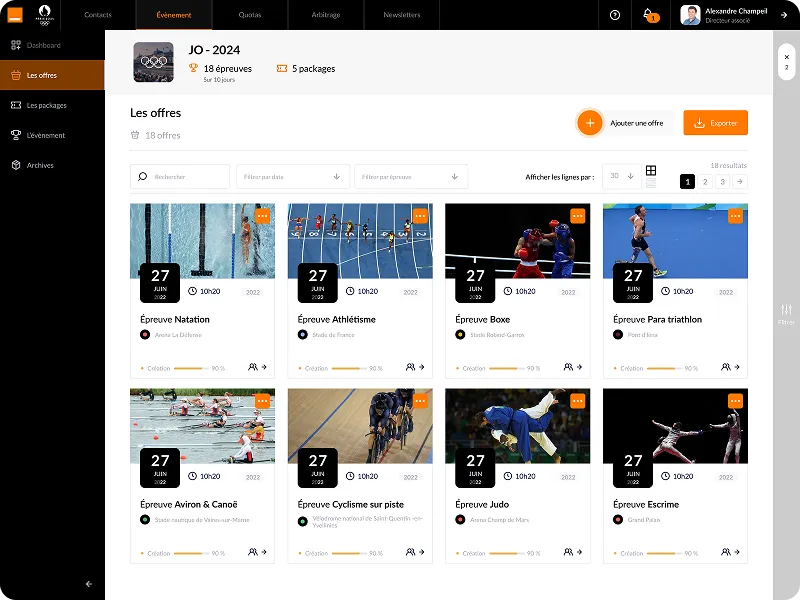Click the people icon on Épreuve Natation card
800x600 pixels.
(253, 367)
